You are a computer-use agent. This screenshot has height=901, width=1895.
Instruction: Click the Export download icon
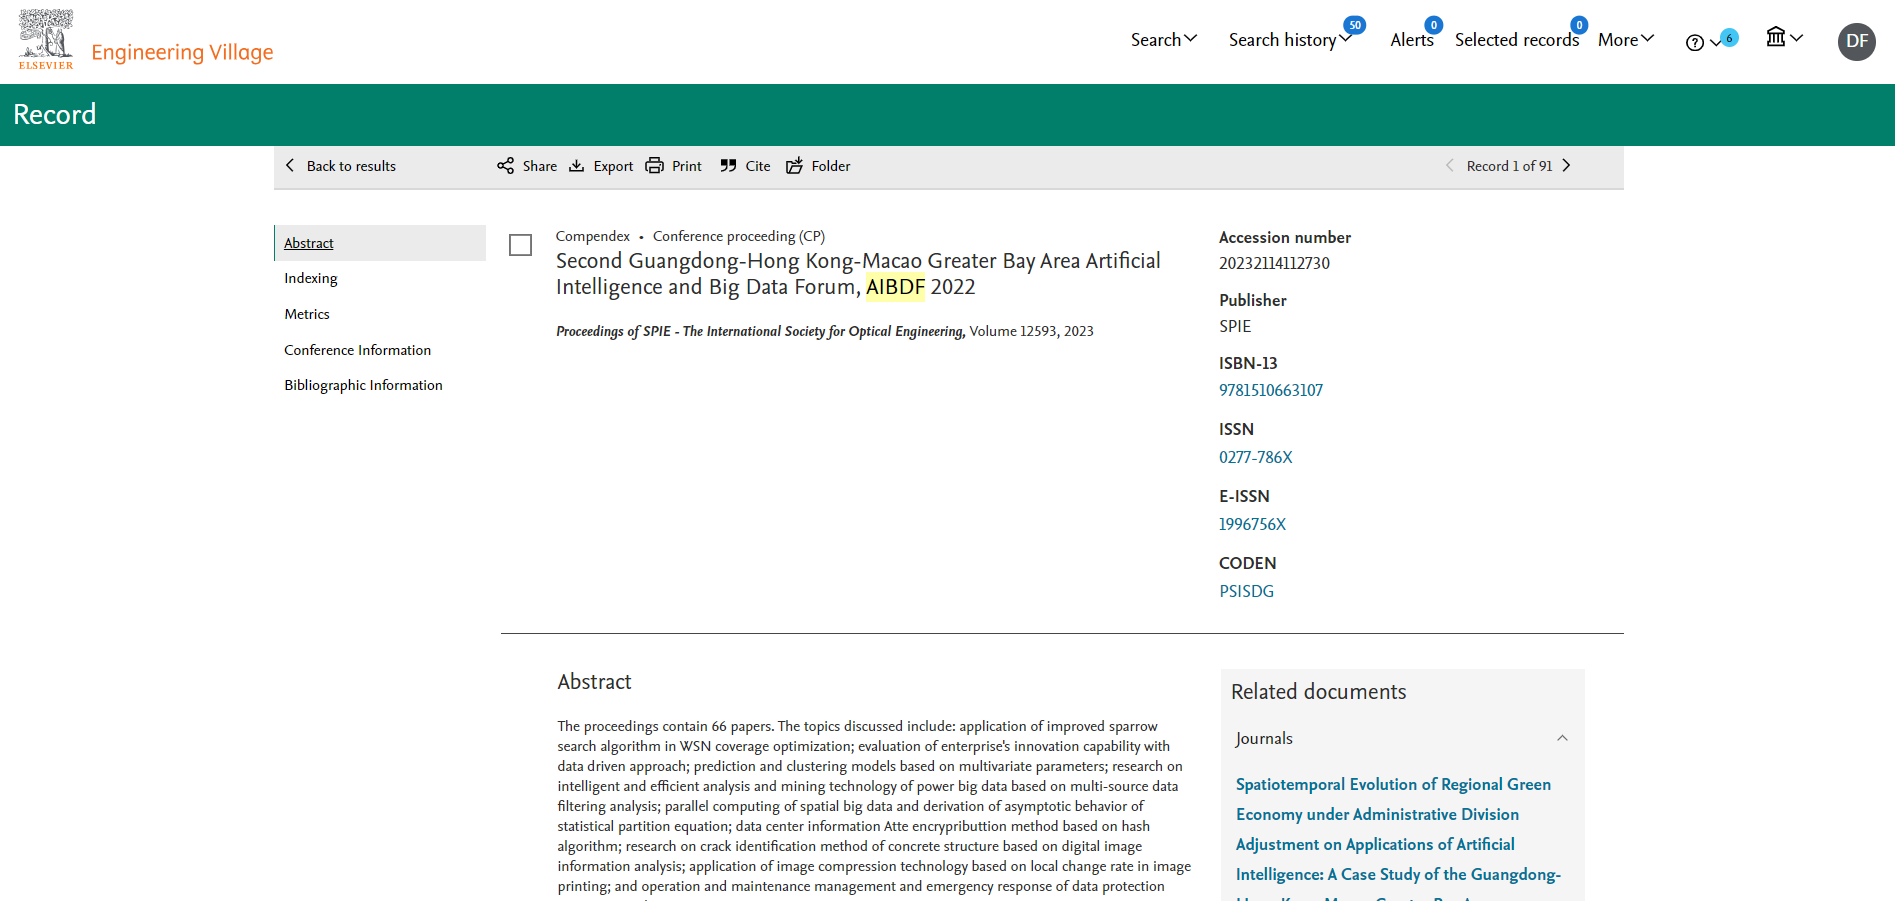[x=577, y=166]
